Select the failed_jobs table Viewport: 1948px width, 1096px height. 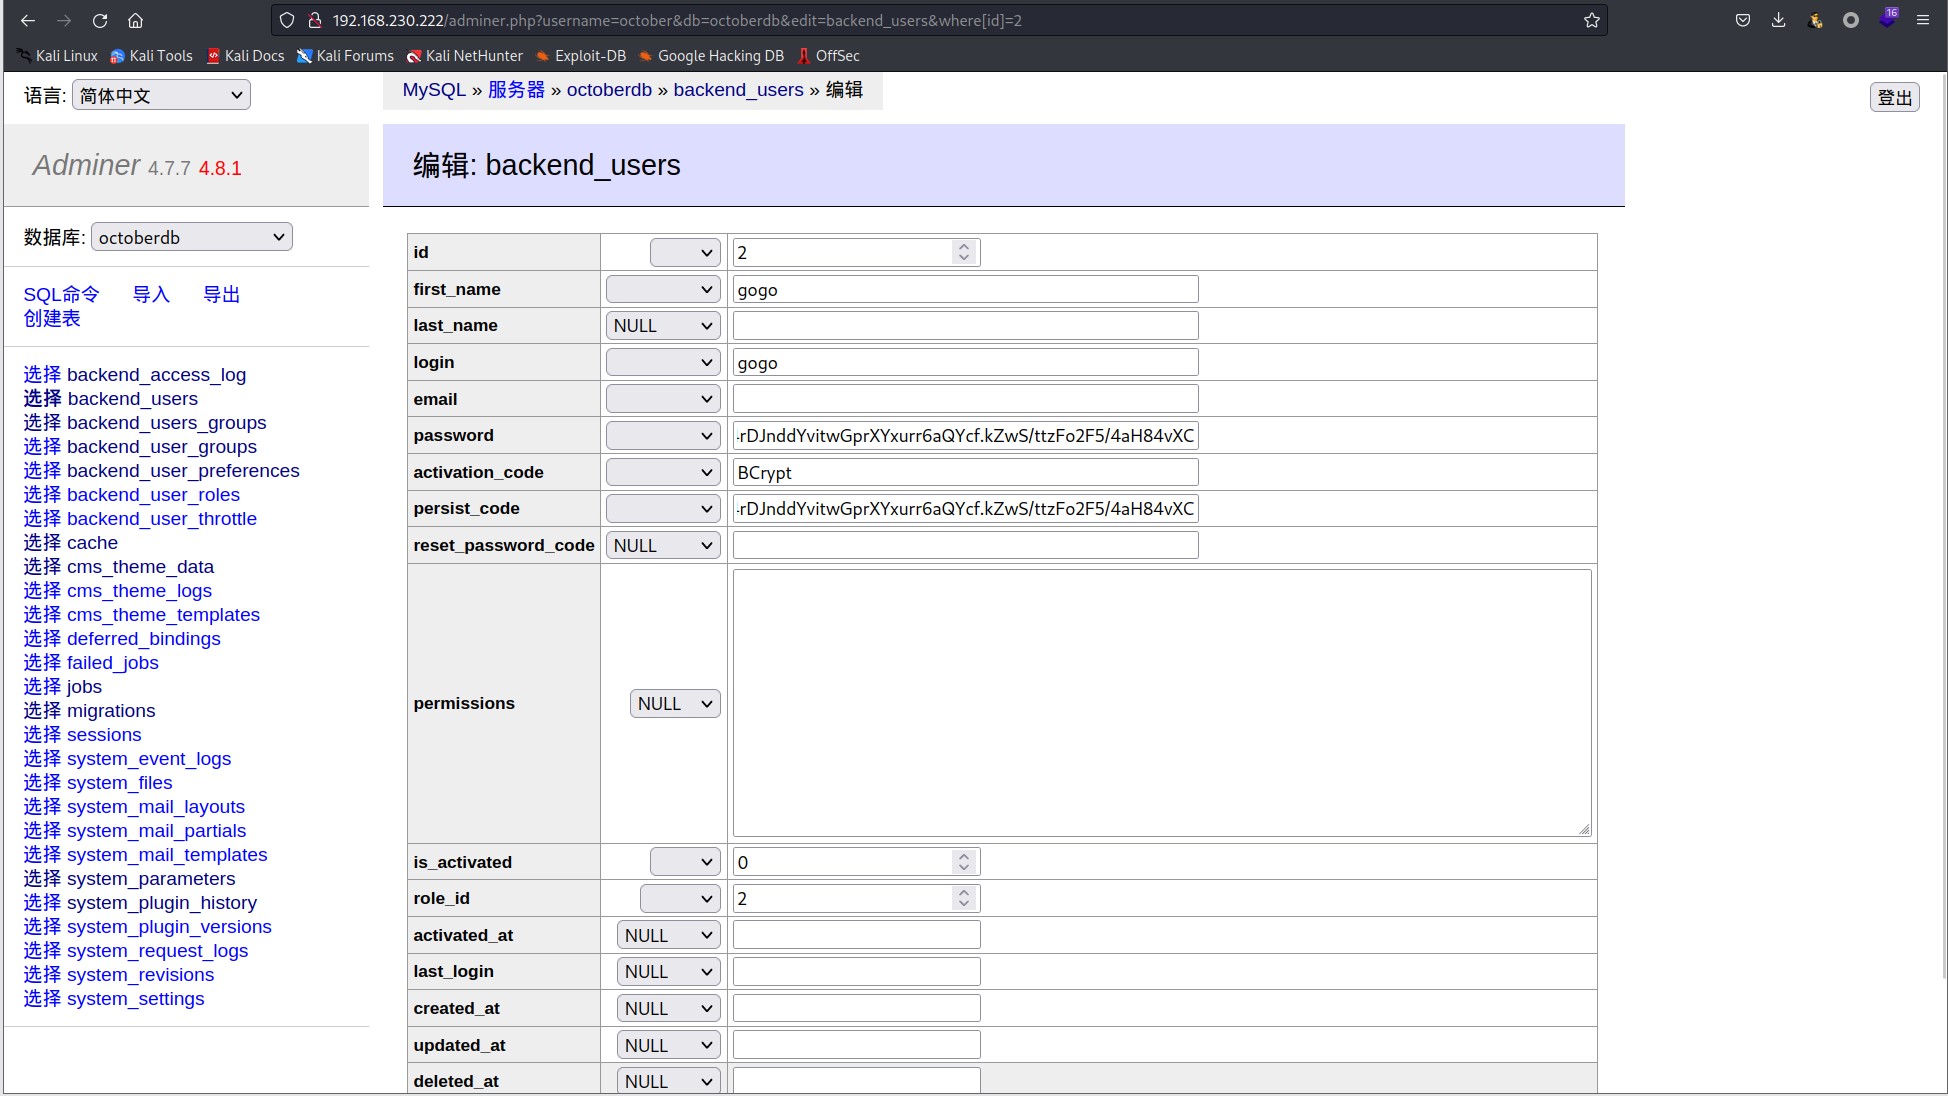[x=112, y=662]
